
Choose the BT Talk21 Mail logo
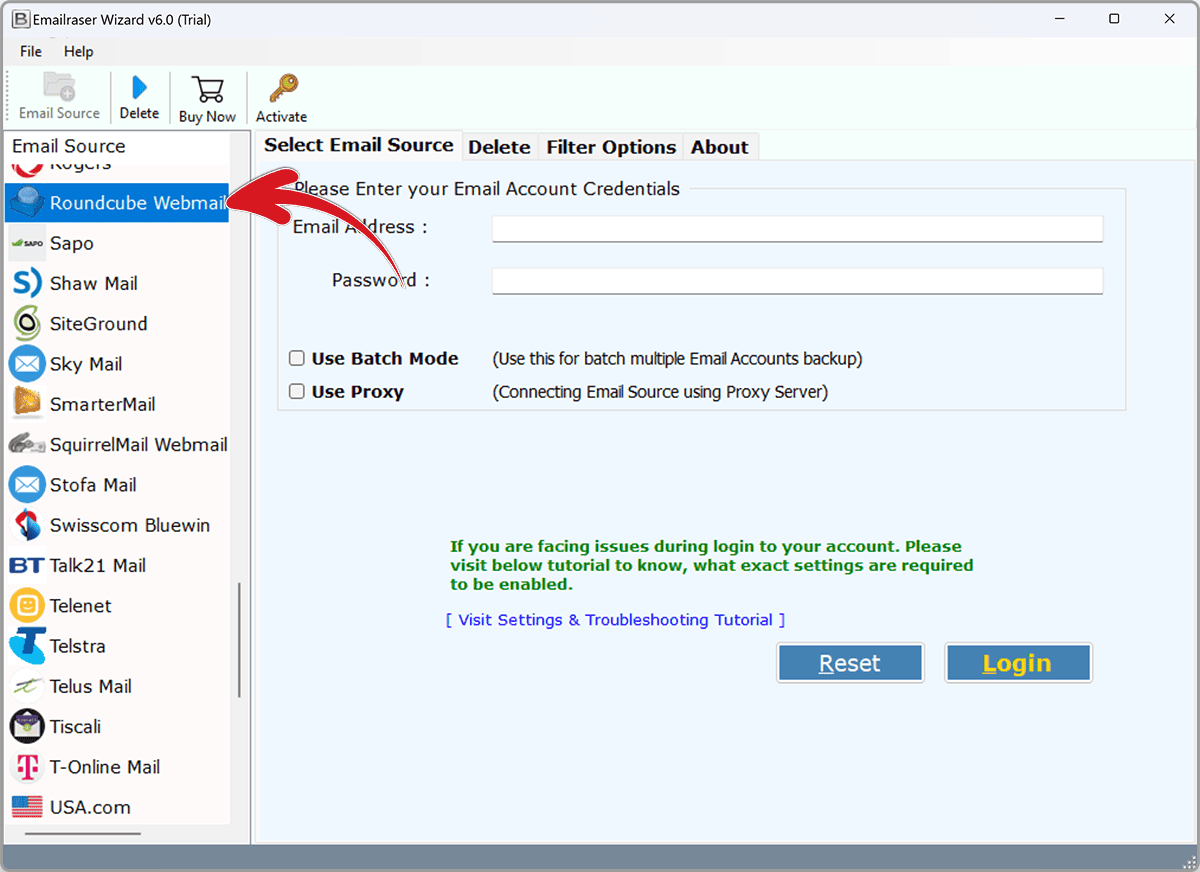click(x=27, y=566)
